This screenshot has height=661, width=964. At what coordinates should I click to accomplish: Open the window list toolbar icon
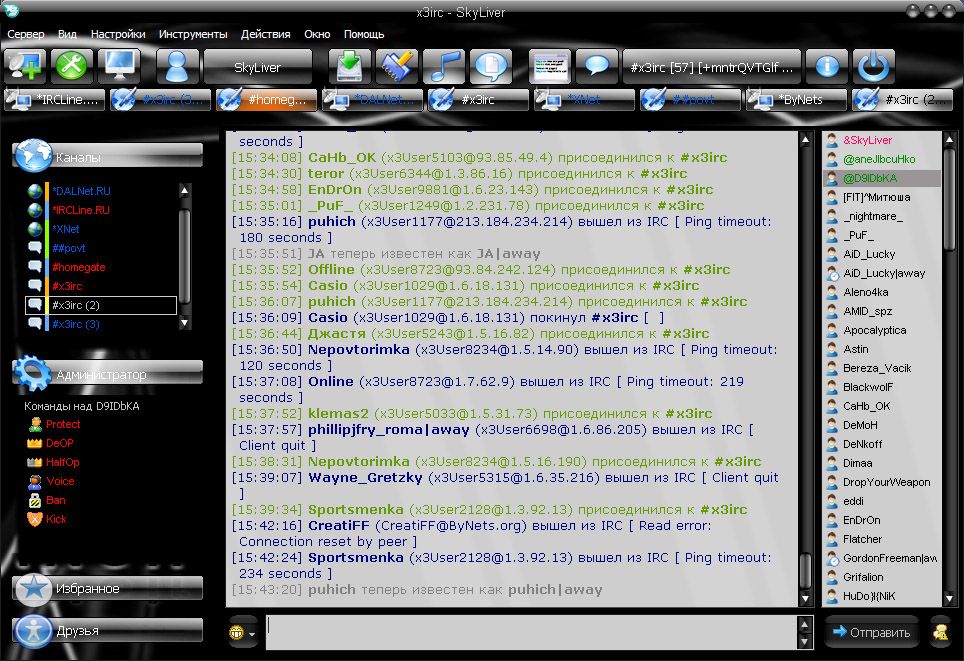tap(550, 66)
